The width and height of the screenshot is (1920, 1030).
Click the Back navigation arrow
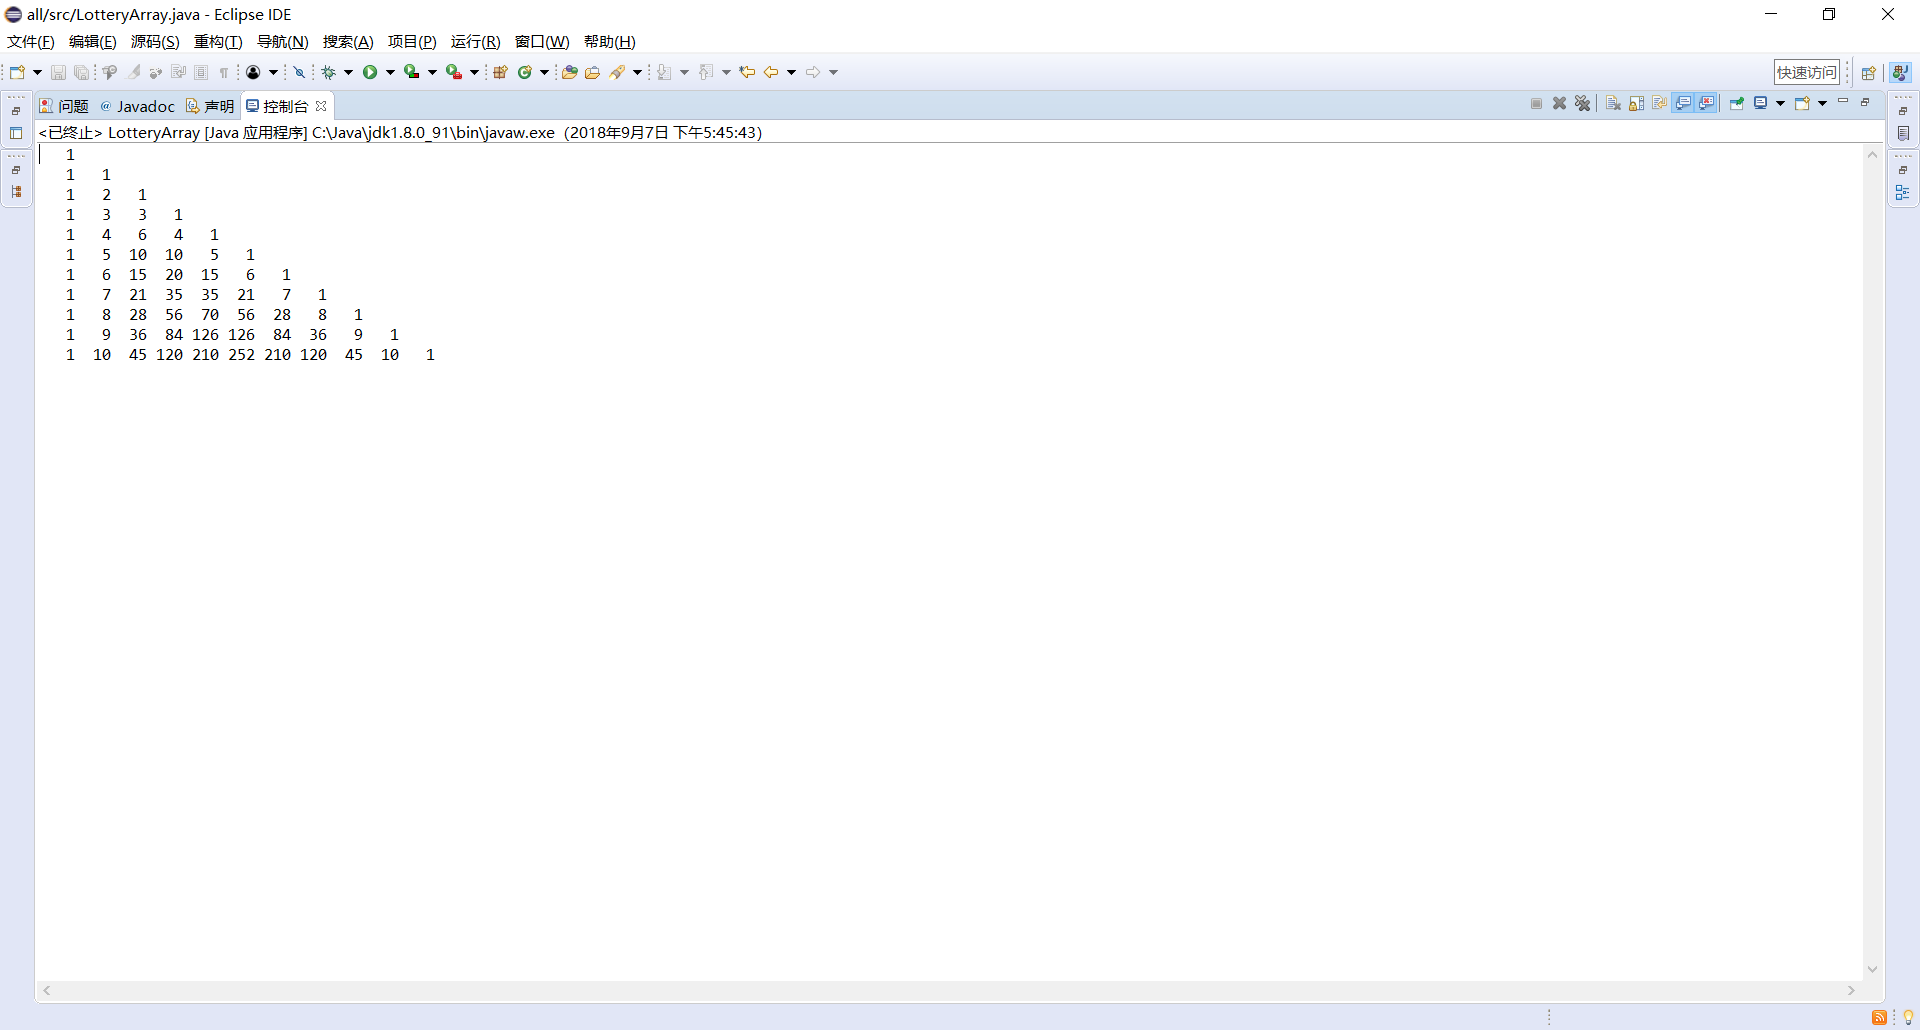[770, 72]
